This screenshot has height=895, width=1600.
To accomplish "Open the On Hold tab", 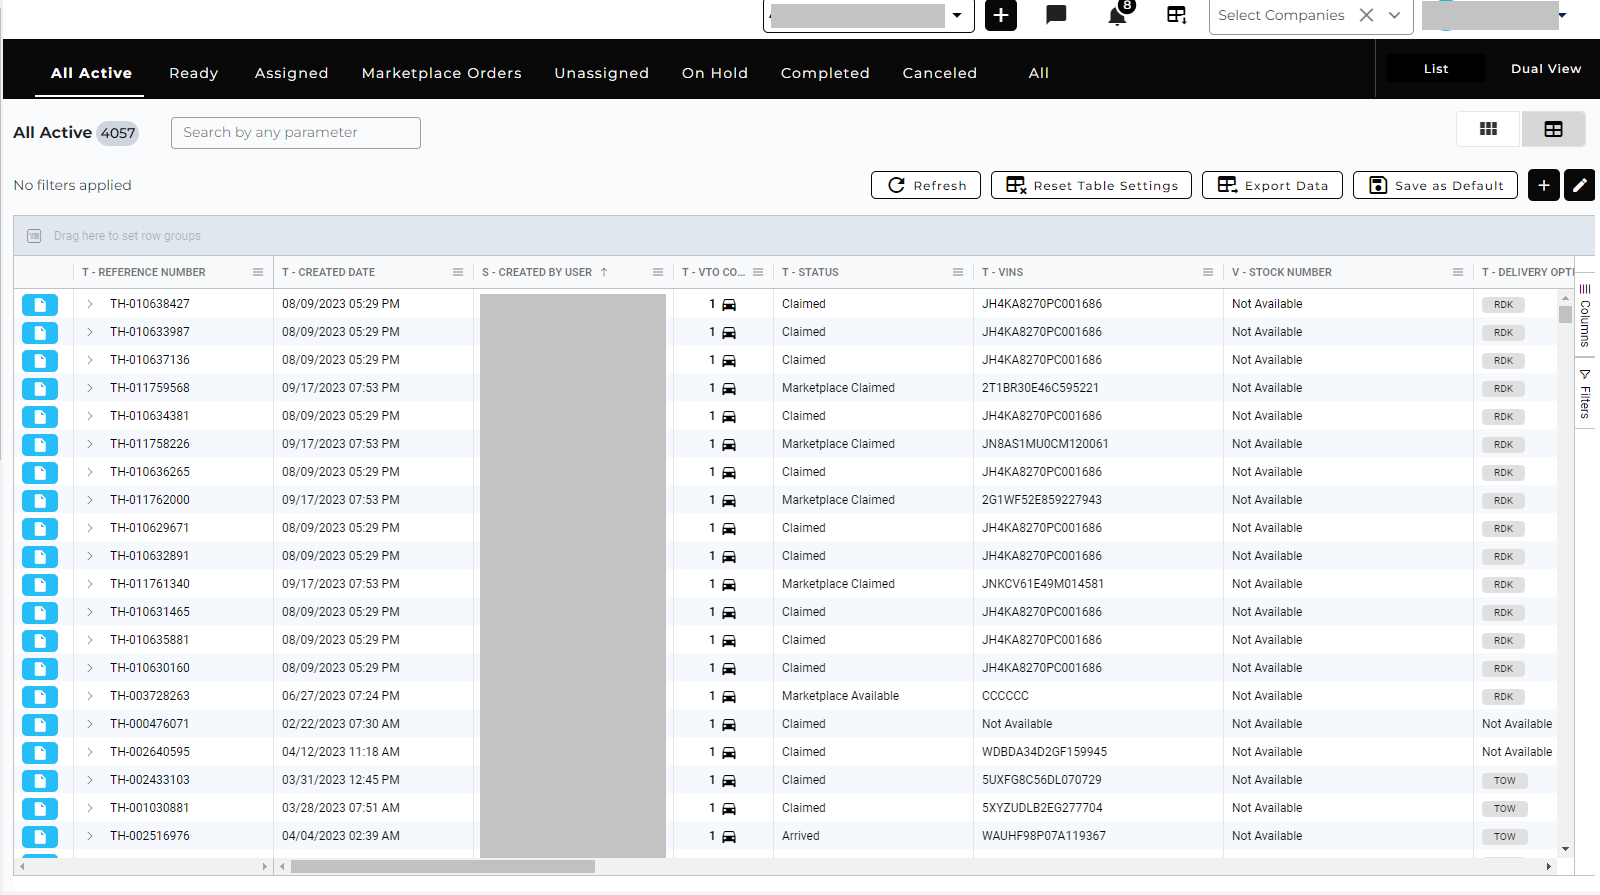I will [x=714, y=73].
